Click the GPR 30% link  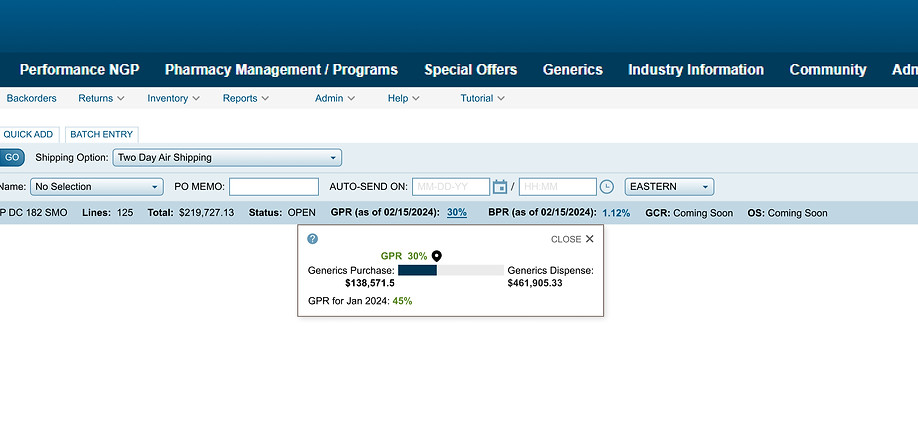click(x=457, y=213)
